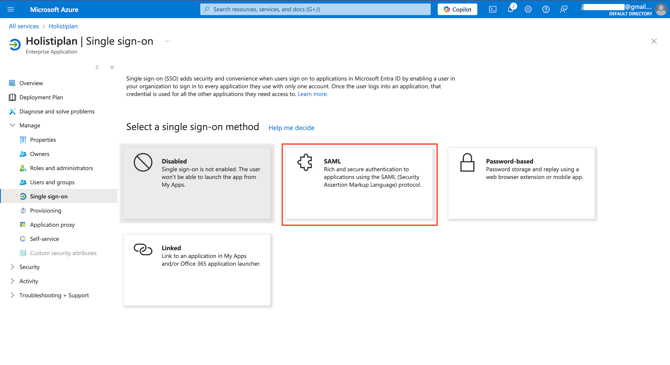670x365 pixels.
Task: Click the Diagnose wrench icon
Action: click(x=12, y=111)
